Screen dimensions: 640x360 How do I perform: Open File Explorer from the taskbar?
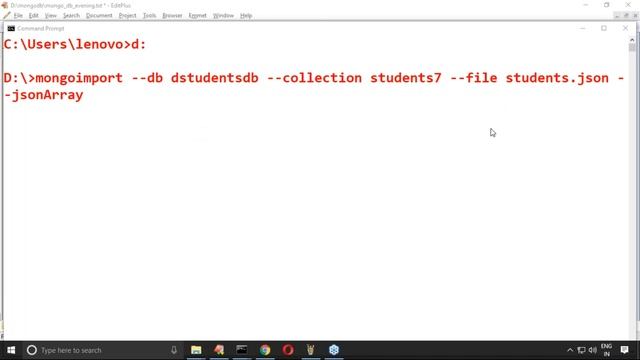196,350
